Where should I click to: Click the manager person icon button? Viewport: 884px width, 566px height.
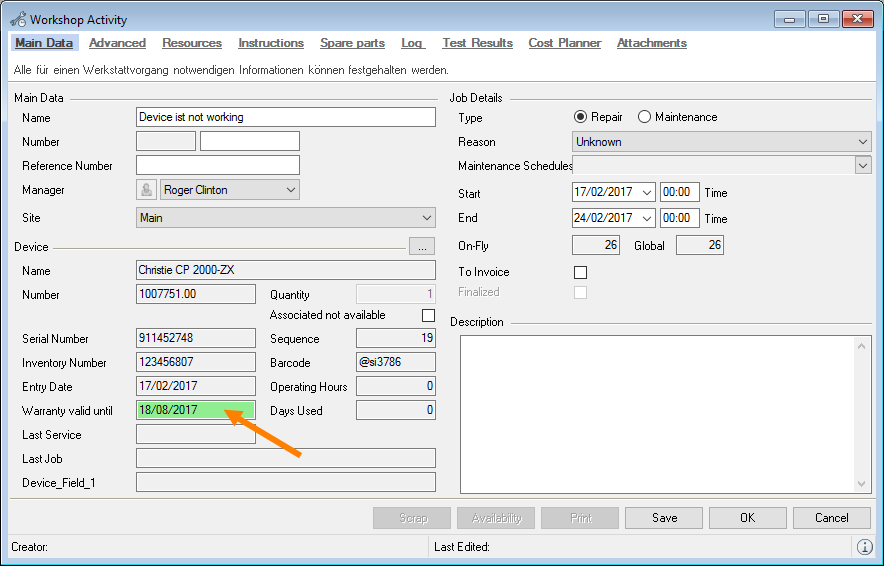146,190
